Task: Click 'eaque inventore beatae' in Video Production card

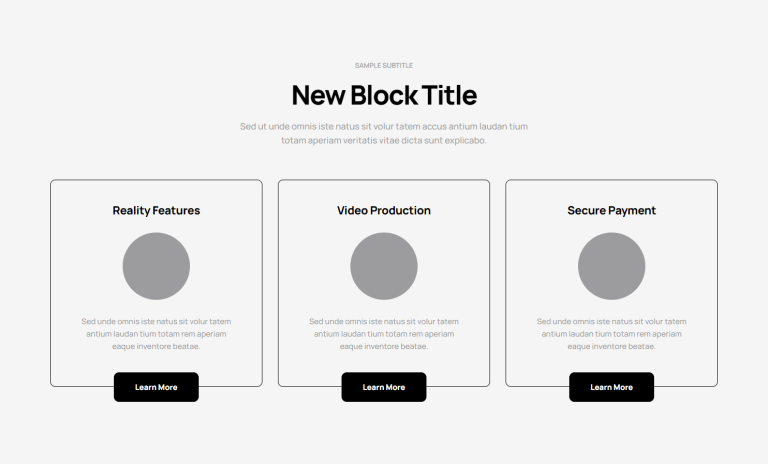Action: point(384,346)
